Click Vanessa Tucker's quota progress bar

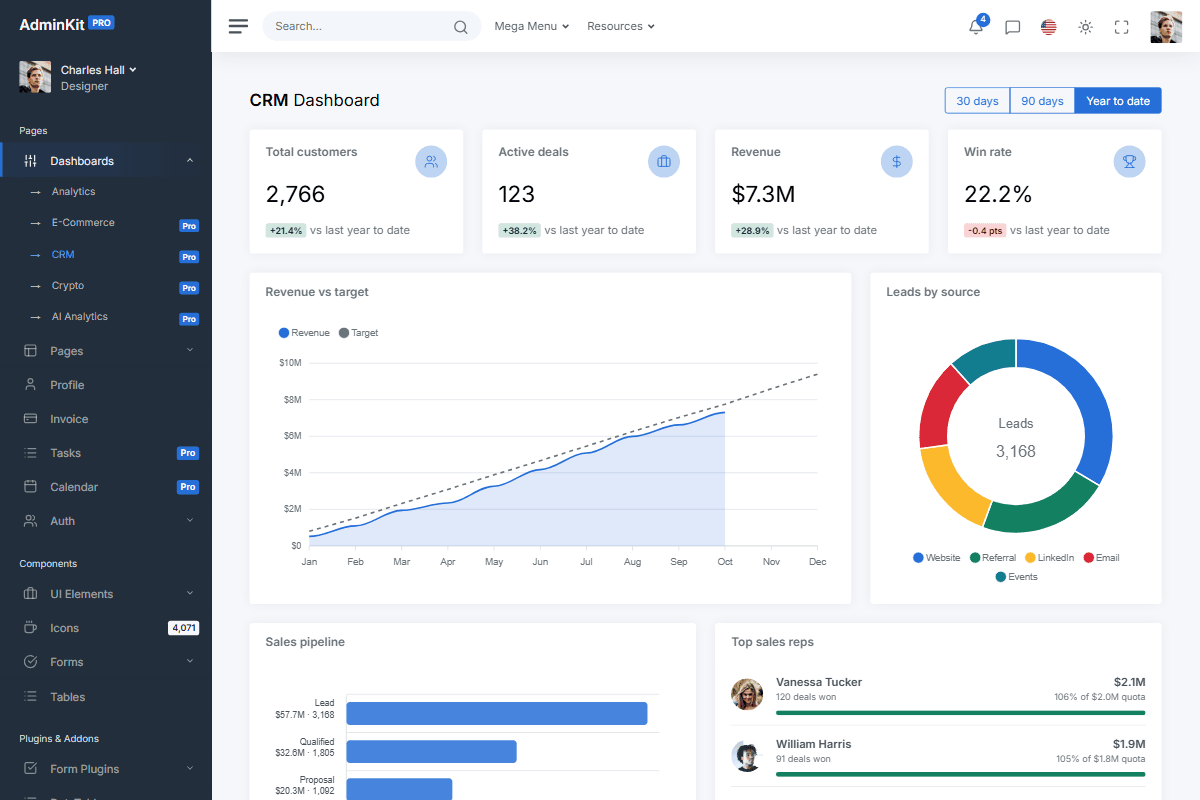[961, 713]
